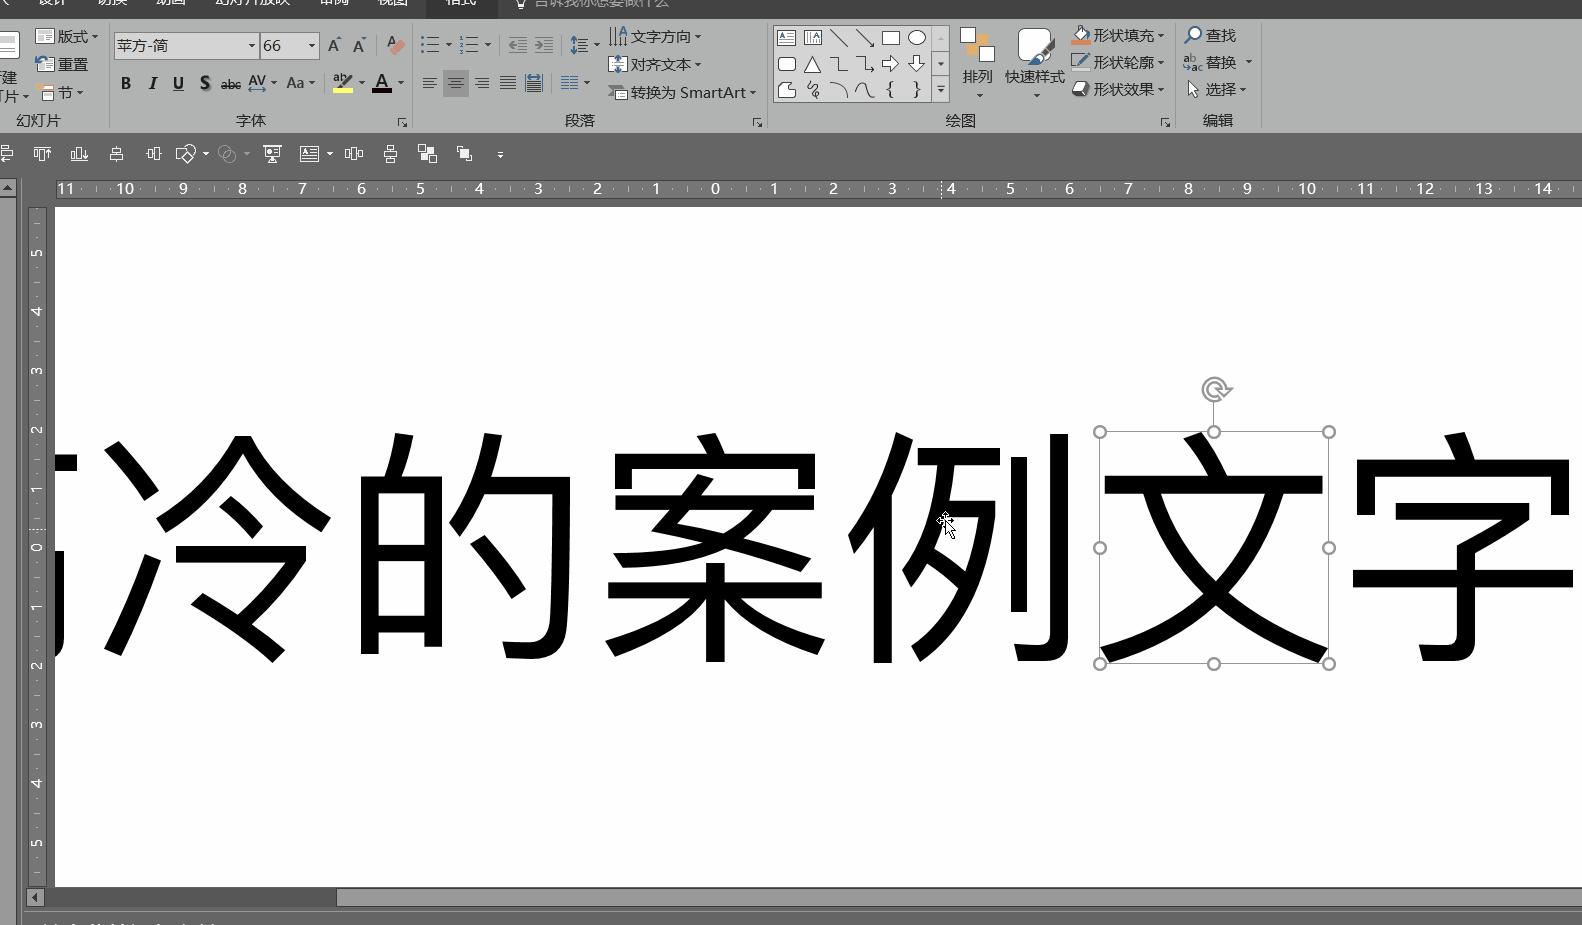Viewport: 1582px width, 925px height.
Task: Click the merge shapes icon in the quick toolbar
Action: tap(227, 154)
